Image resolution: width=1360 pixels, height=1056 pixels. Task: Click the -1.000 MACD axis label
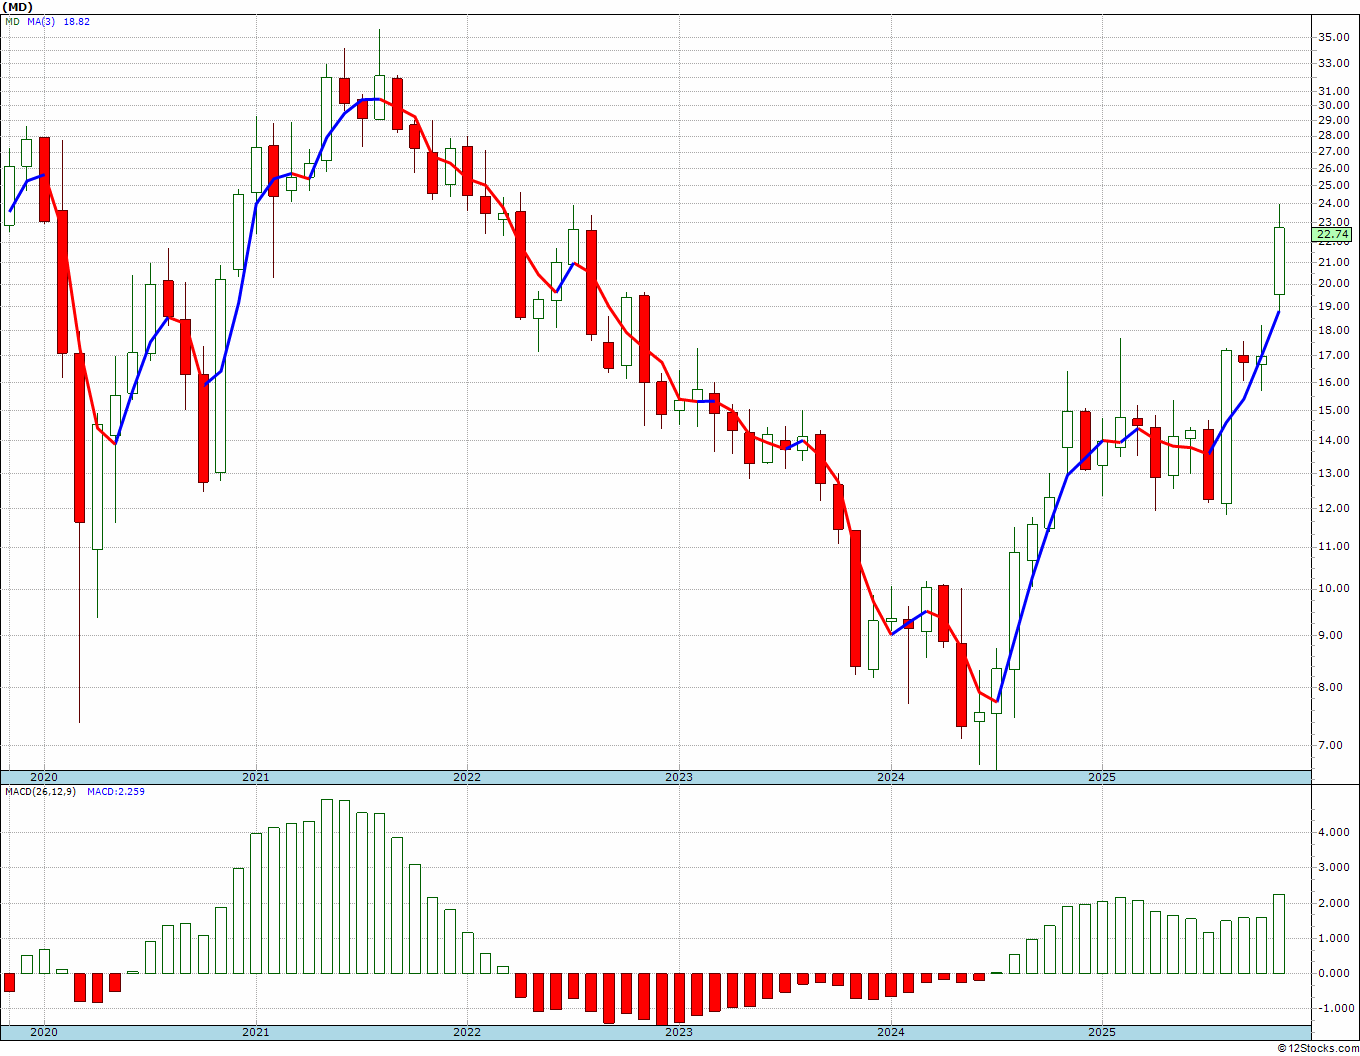1334,1008
